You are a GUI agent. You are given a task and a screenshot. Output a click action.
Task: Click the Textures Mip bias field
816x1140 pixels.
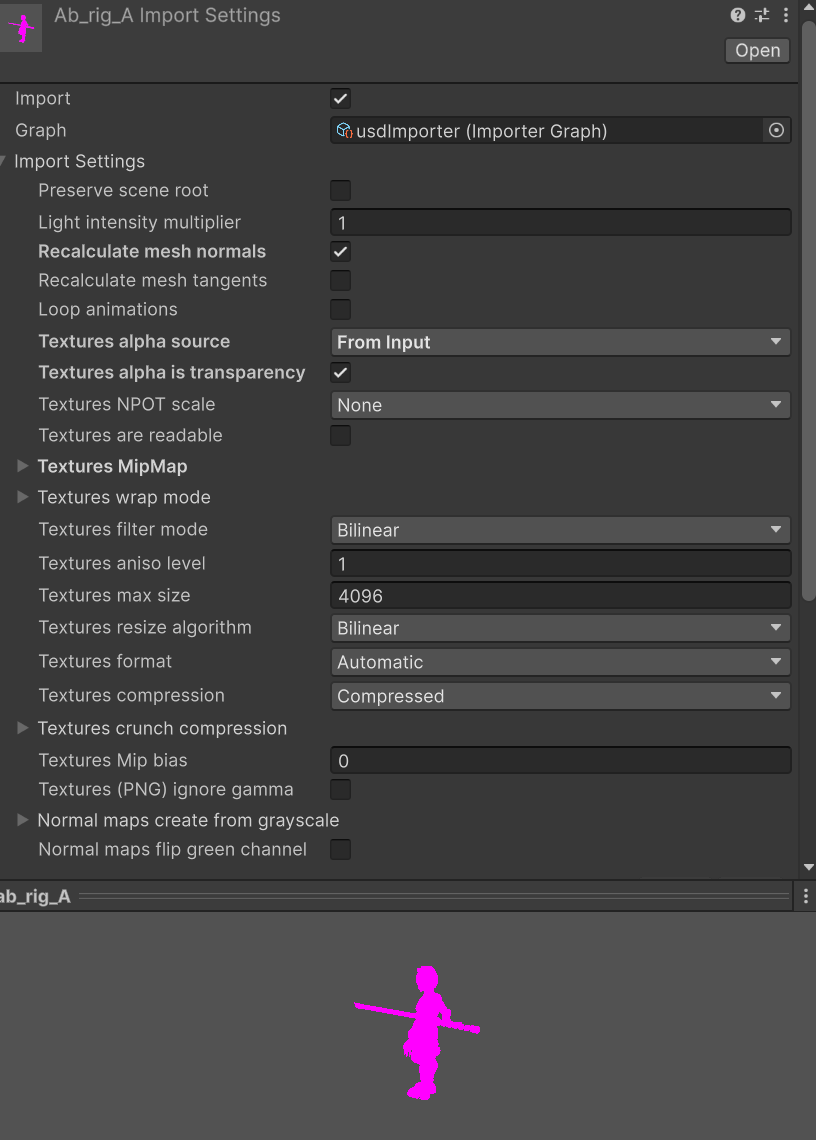[x=560, y=760]
